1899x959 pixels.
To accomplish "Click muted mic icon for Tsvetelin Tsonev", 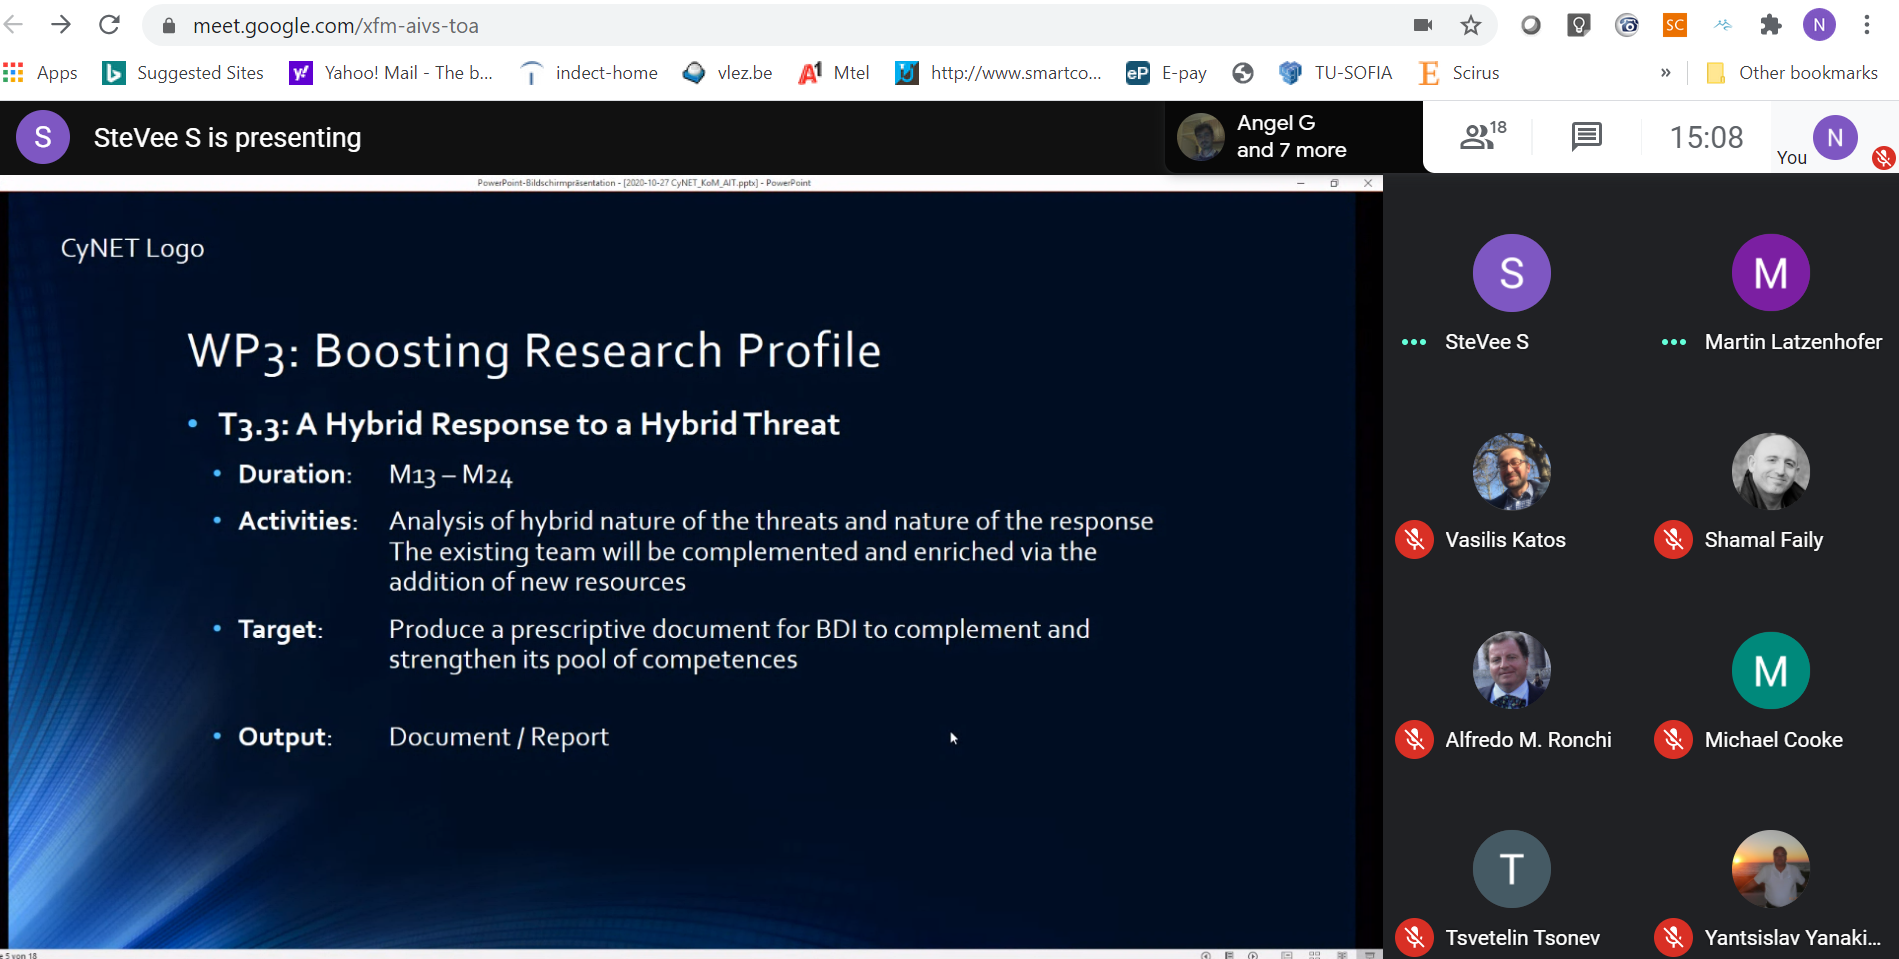I will 1414,938.
